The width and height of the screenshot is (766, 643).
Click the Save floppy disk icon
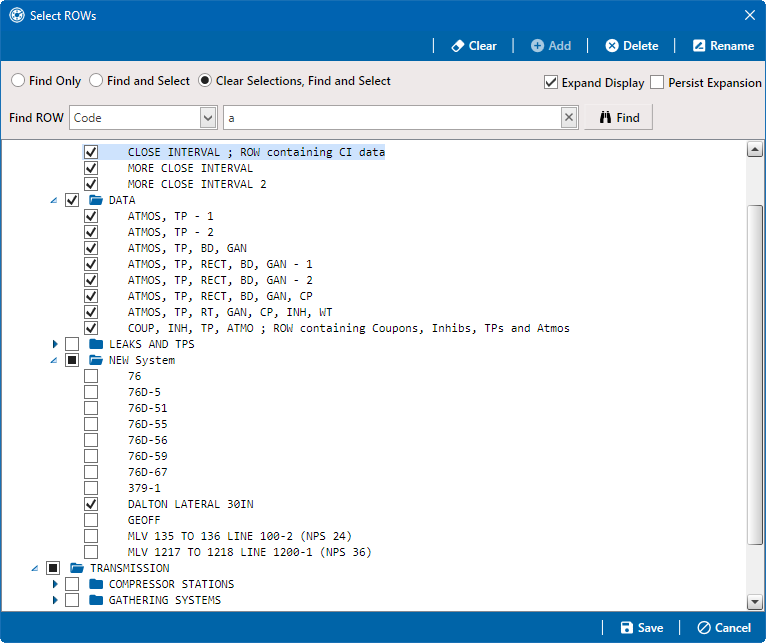tap(626, 627)
